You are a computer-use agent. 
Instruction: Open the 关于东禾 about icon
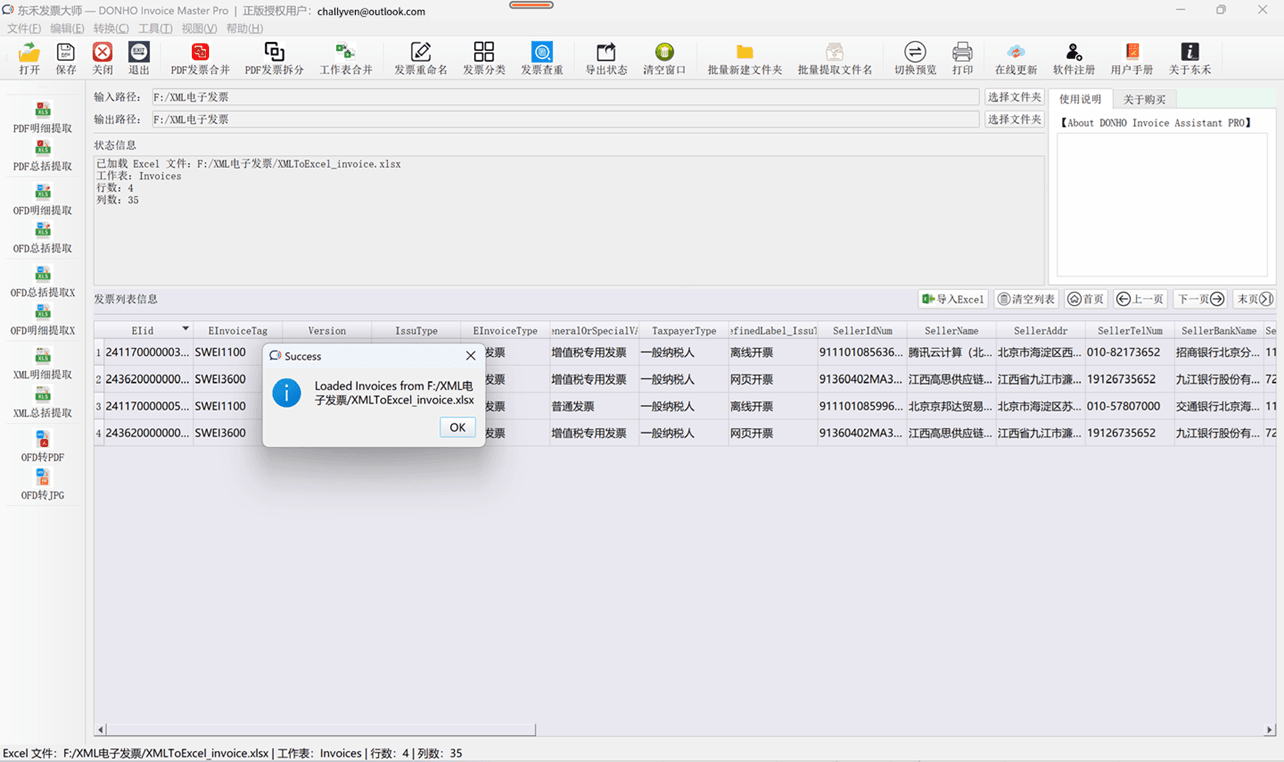(x=1190, y=58)
